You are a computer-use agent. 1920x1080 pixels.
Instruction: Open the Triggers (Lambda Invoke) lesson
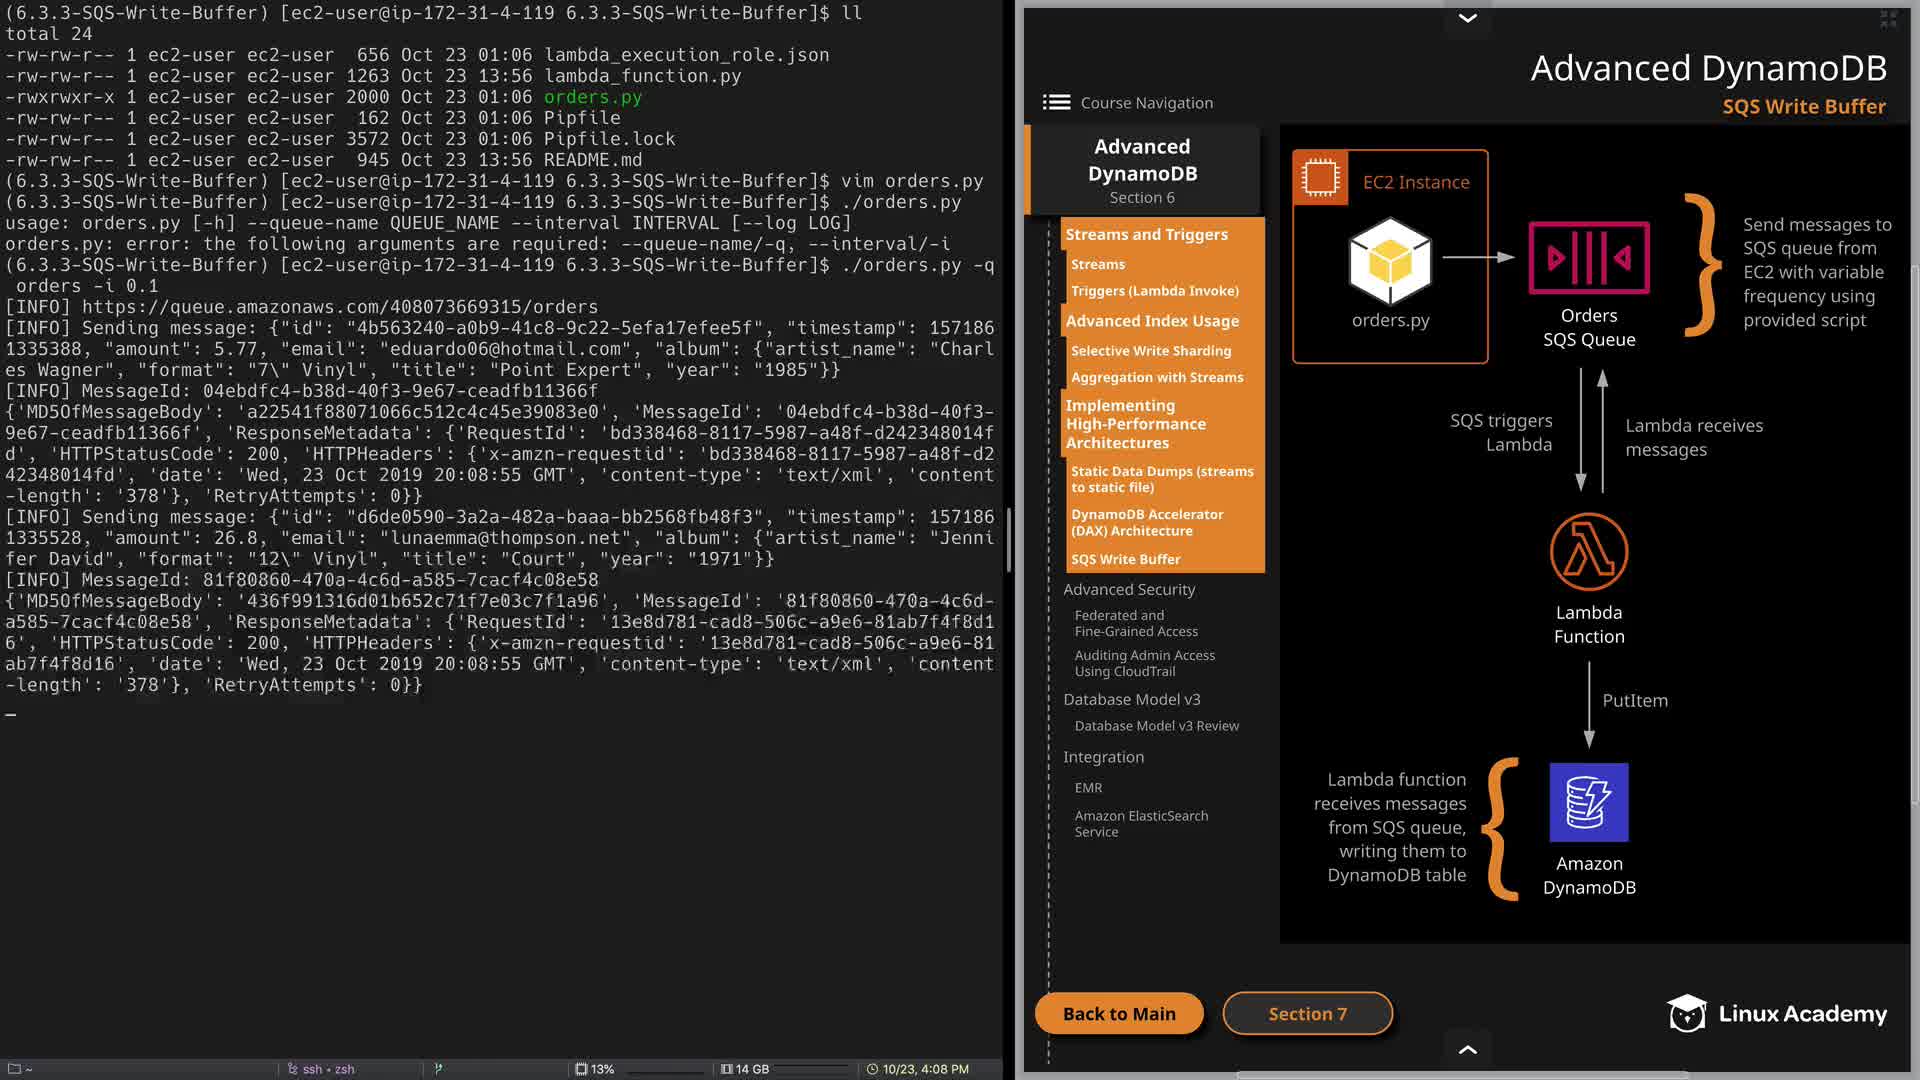1154,291
